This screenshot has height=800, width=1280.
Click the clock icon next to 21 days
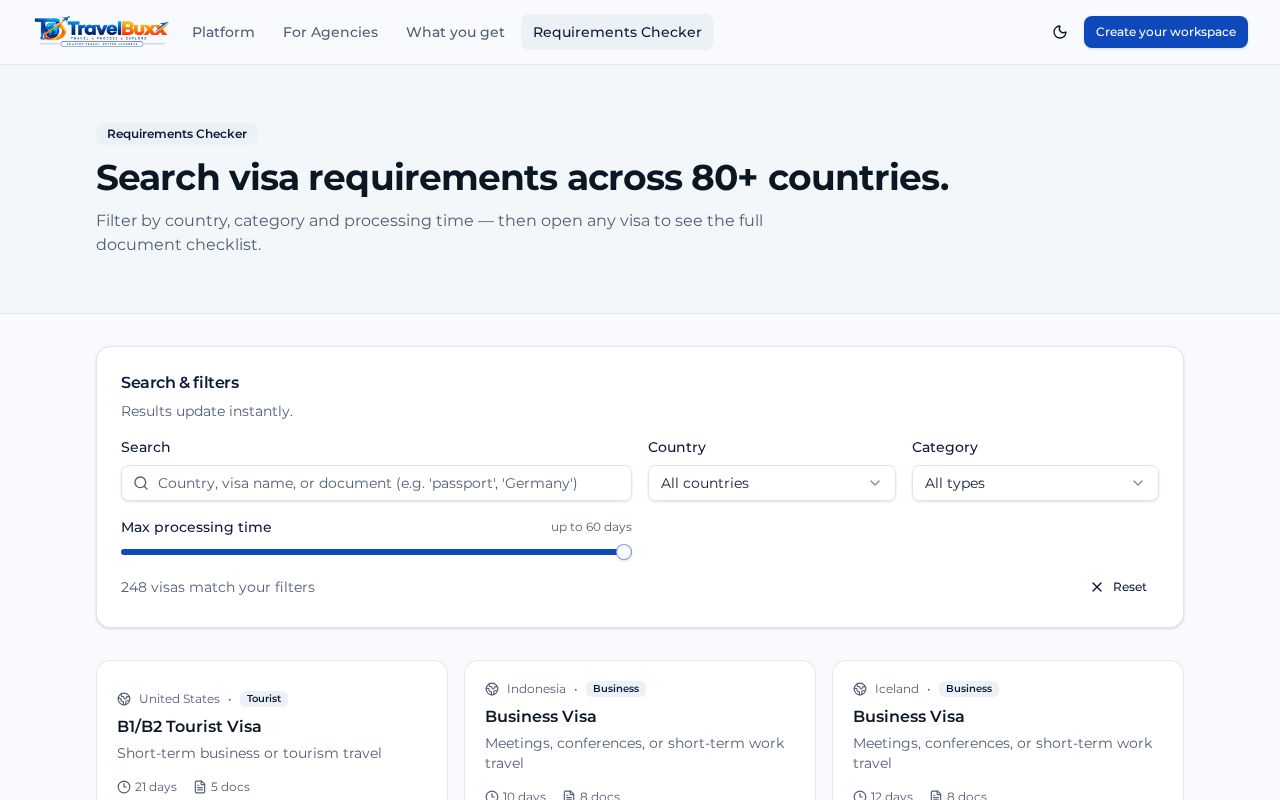coord(124,787)
